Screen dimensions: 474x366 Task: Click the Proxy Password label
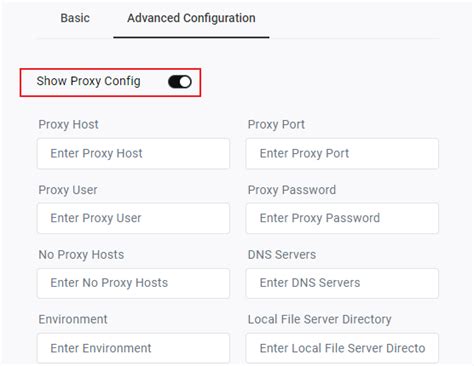point(292,190)
